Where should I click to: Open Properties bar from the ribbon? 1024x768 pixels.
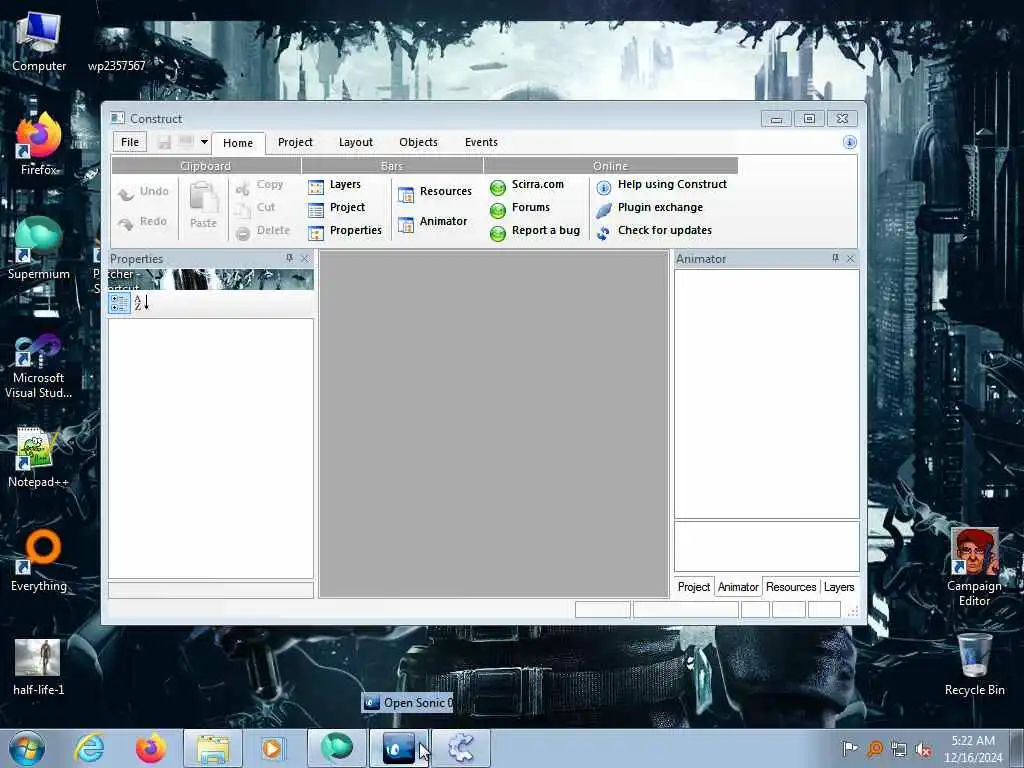pyautogui.click(x=345, y=231)
